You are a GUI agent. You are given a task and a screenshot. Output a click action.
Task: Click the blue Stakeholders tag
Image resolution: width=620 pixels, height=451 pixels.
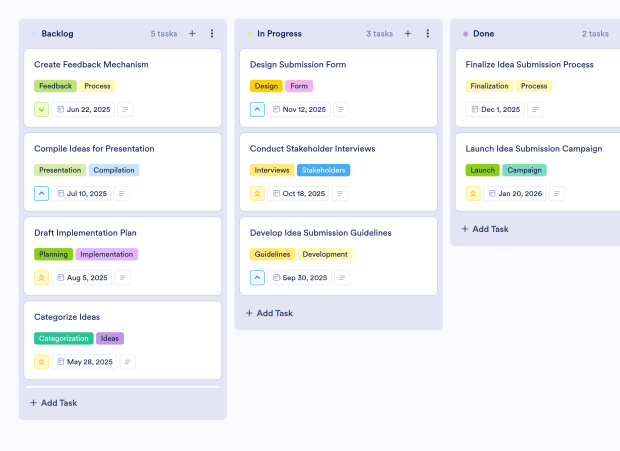tap(324, 170)
